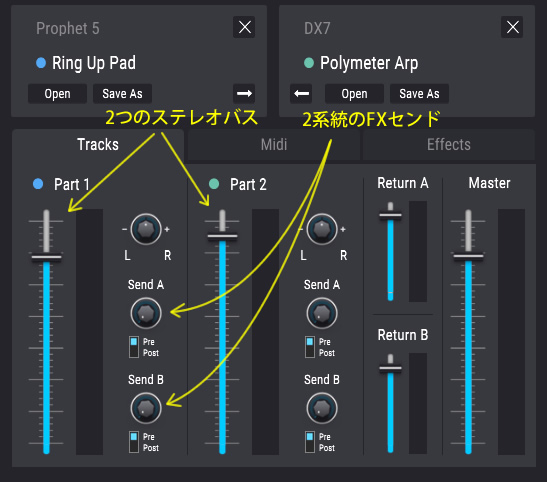Click the Part 2 track label

tap(248, 184)
